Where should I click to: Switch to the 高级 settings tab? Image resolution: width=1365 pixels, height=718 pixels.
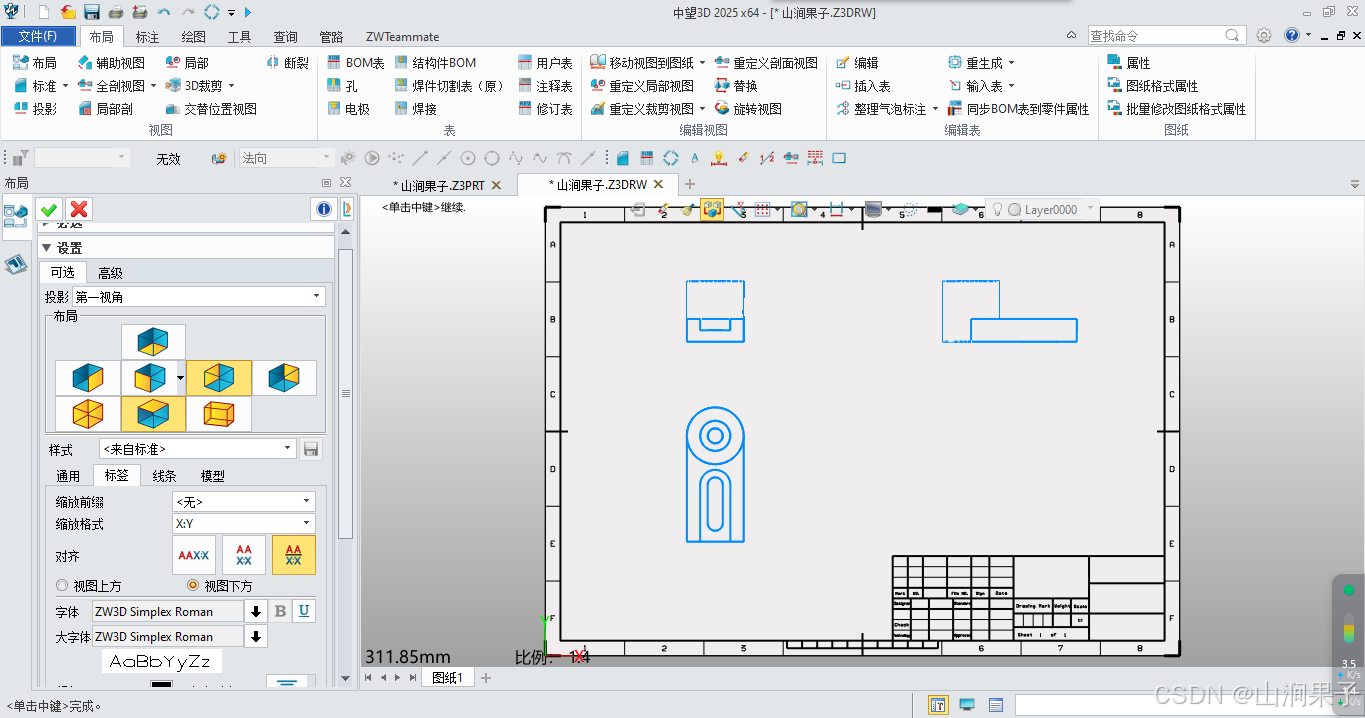(x=110, y=273)
